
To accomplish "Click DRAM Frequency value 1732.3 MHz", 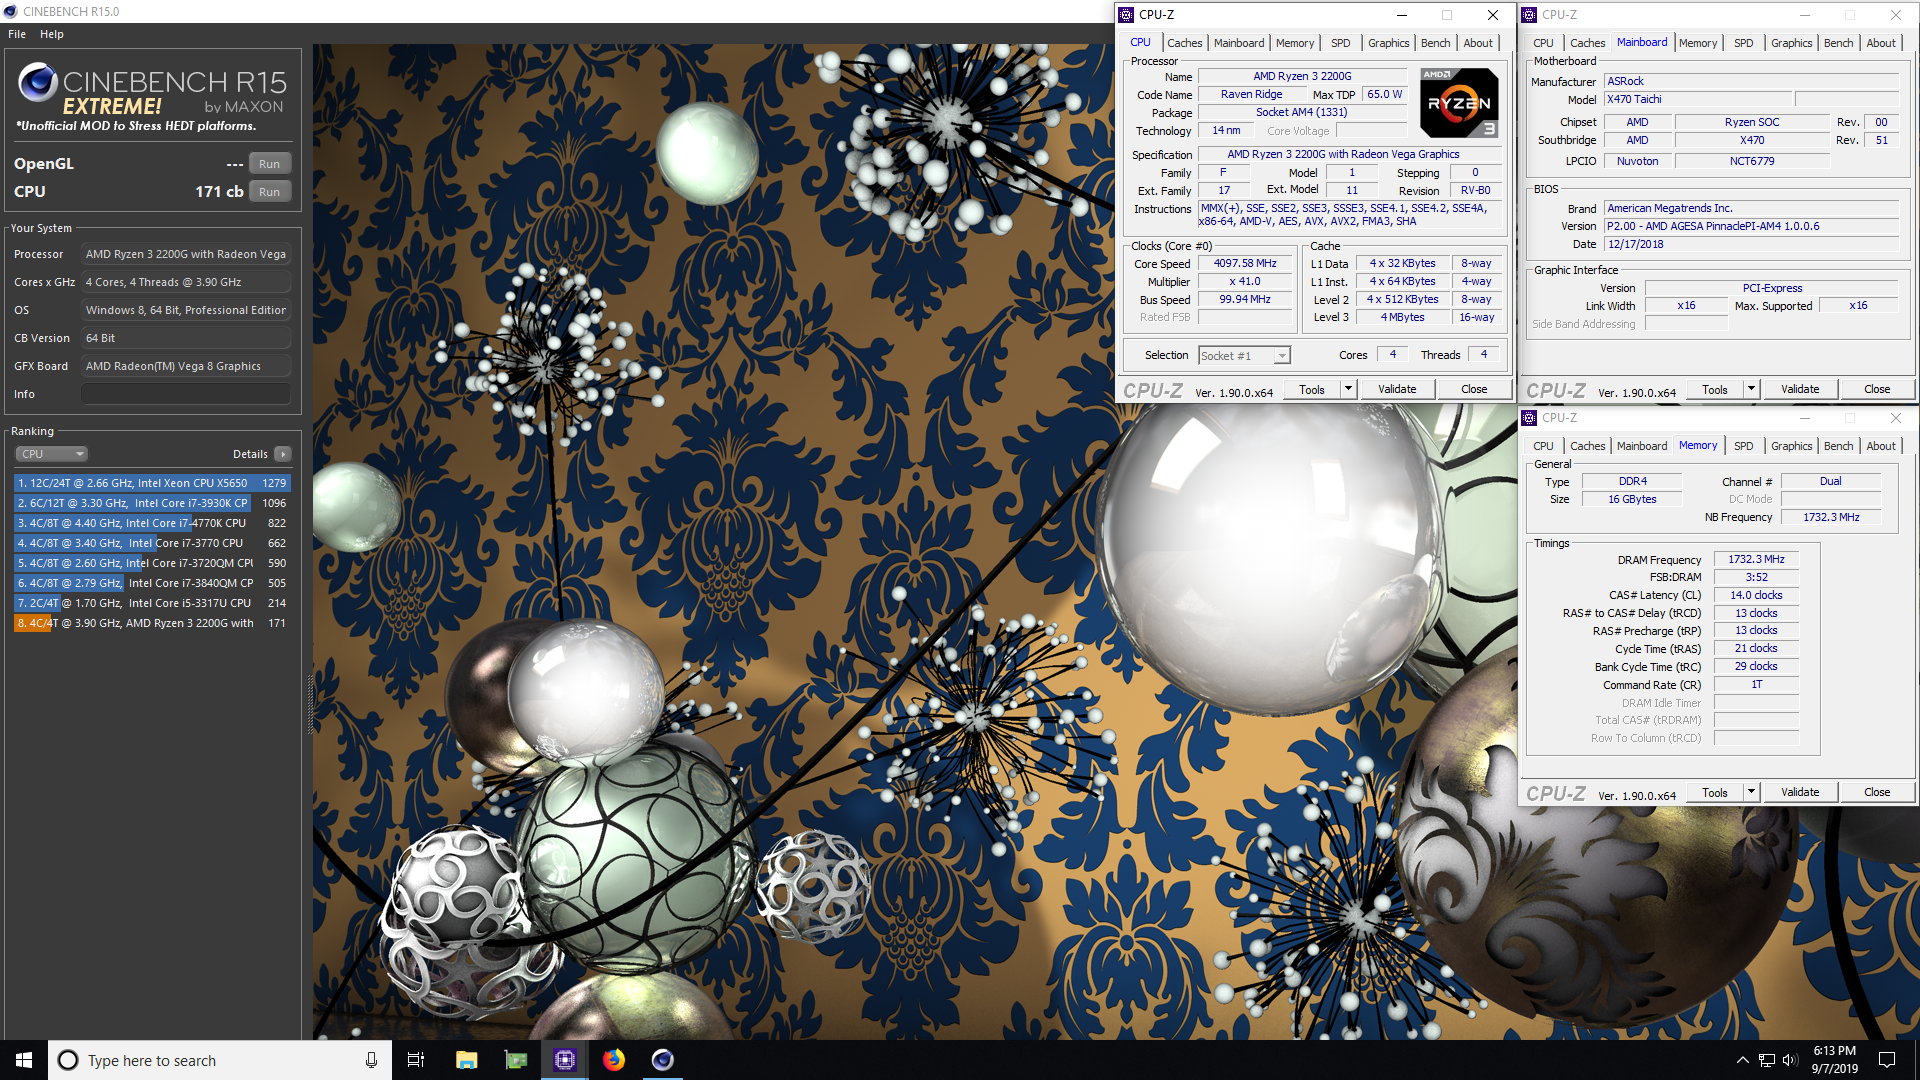I will tap(1756, 560).
